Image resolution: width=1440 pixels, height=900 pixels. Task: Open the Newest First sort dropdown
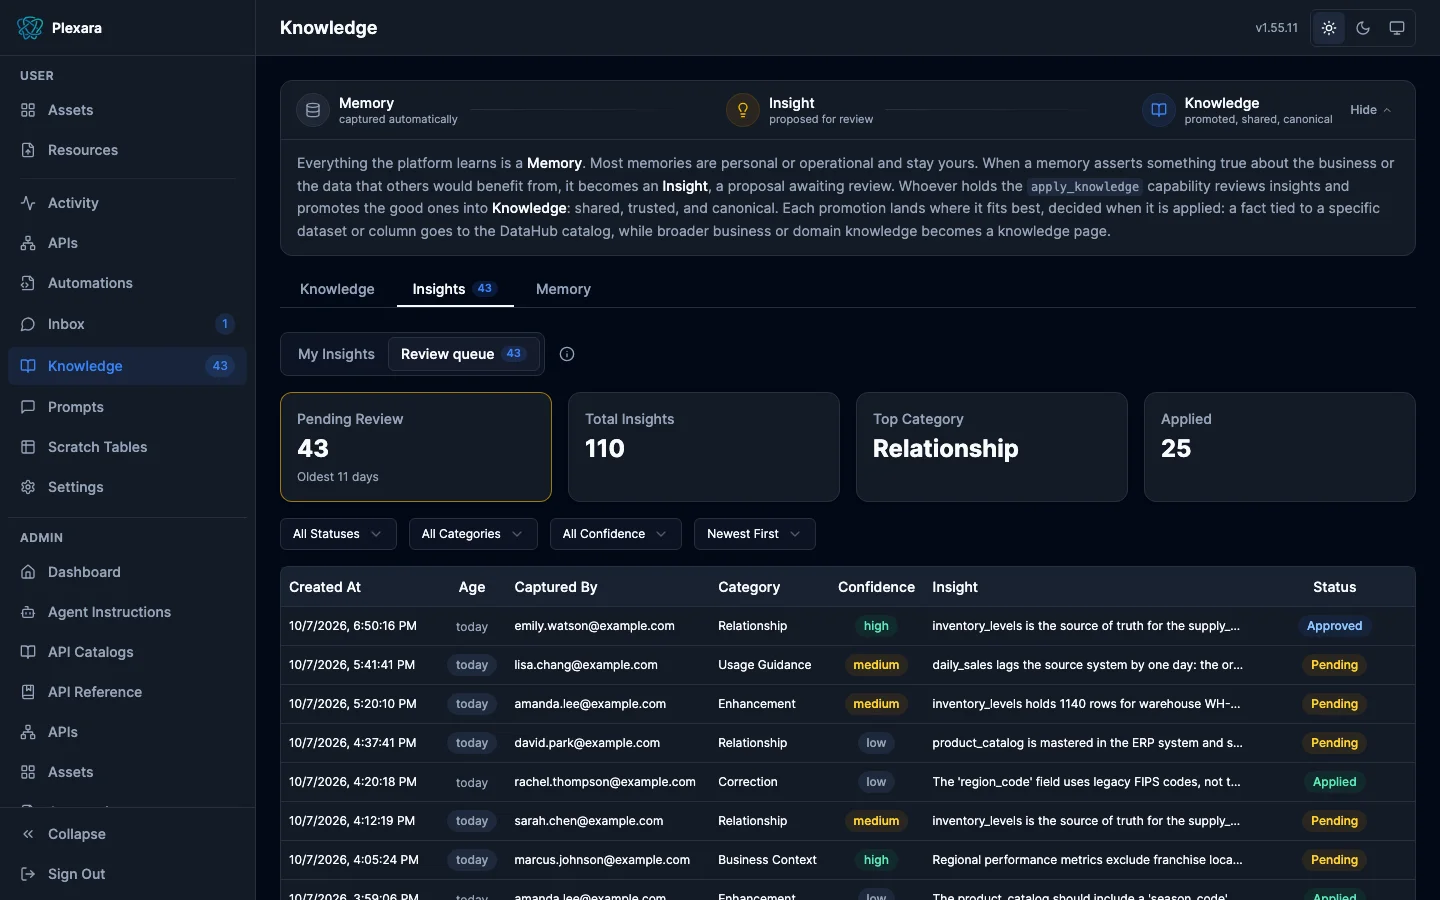coord(755,534)
